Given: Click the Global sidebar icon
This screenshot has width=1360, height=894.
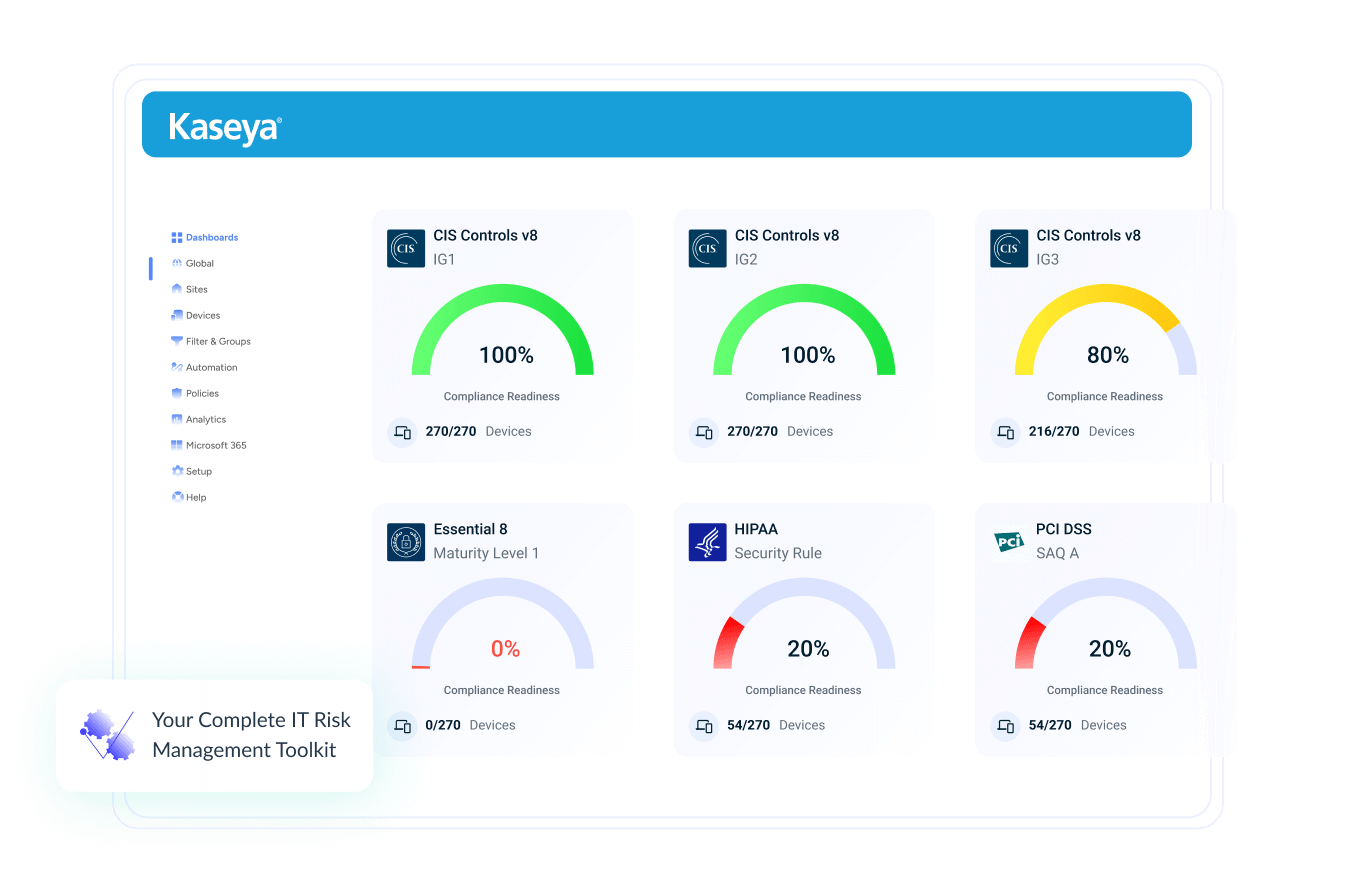Looking at the screenshot, I should 177,264.
